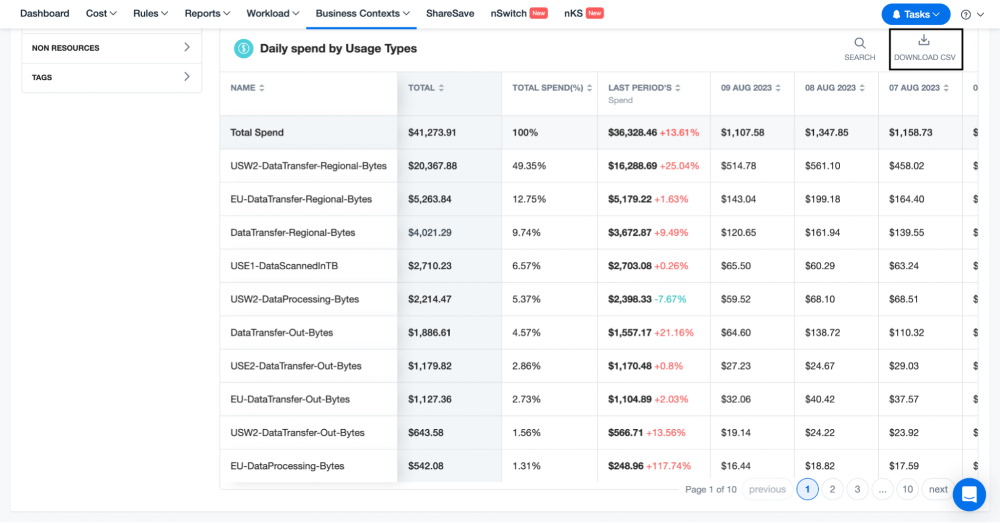Image resolution: width=1000 pixels, height=523 pixels.
Task: Sort by the TOTAL column arrows
Action: (x=441, y=88)
